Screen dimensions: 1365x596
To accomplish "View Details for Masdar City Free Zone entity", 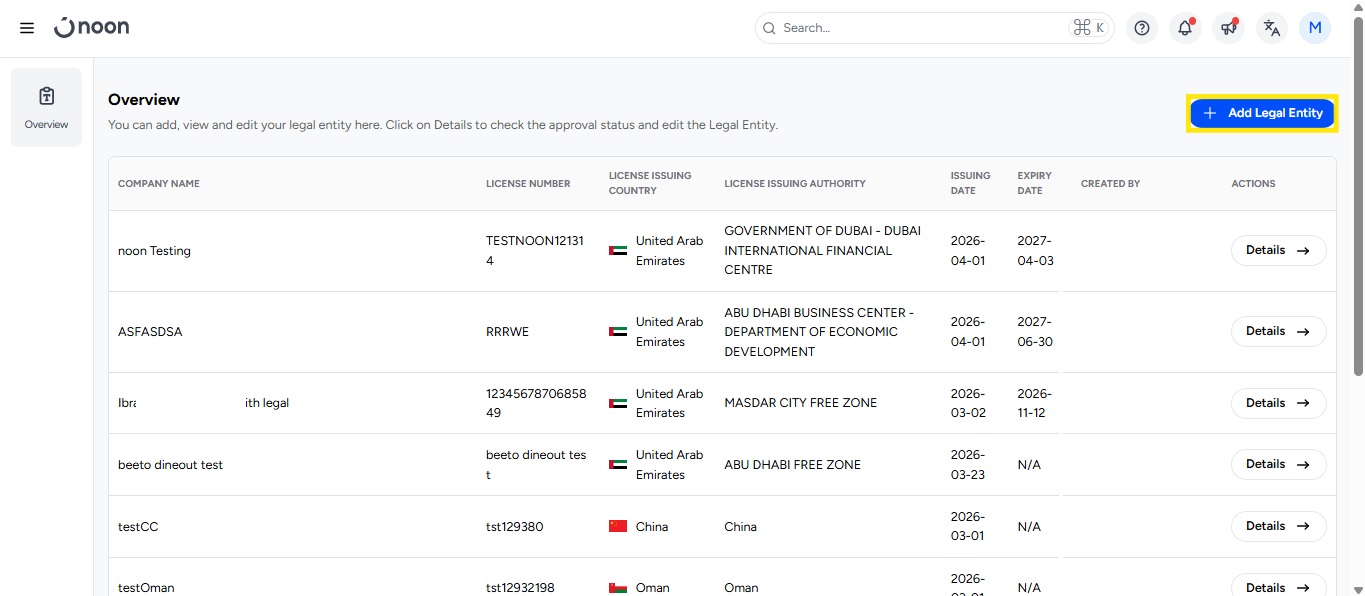I will point(1278,403).
